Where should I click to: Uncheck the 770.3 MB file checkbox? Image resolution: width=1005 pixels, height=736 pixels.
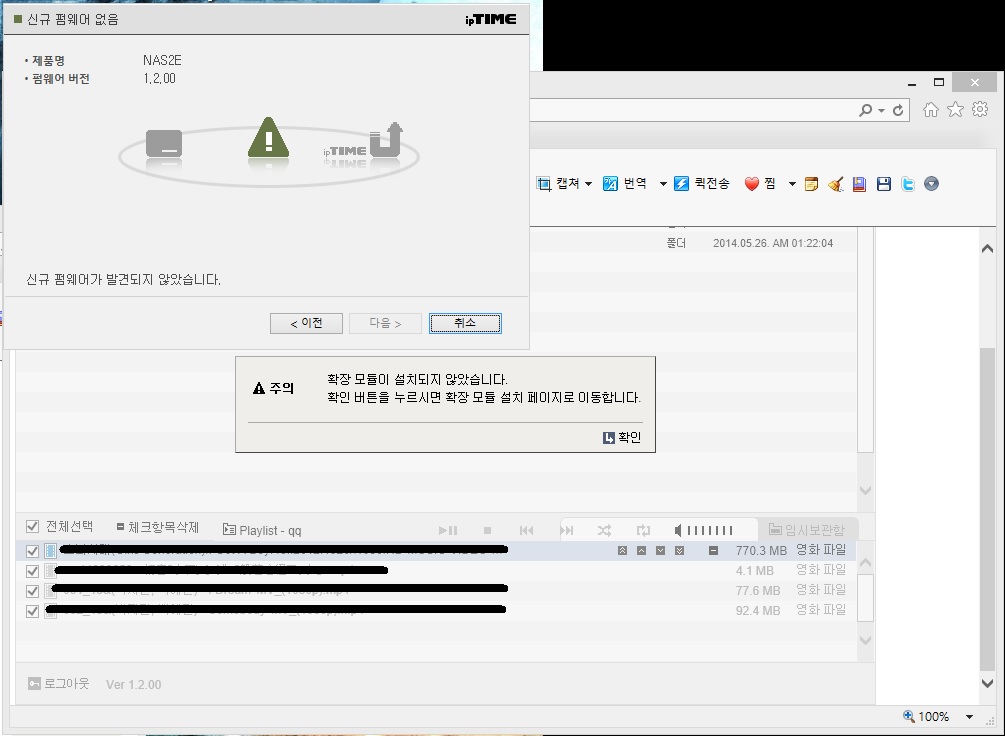(33, 551)
